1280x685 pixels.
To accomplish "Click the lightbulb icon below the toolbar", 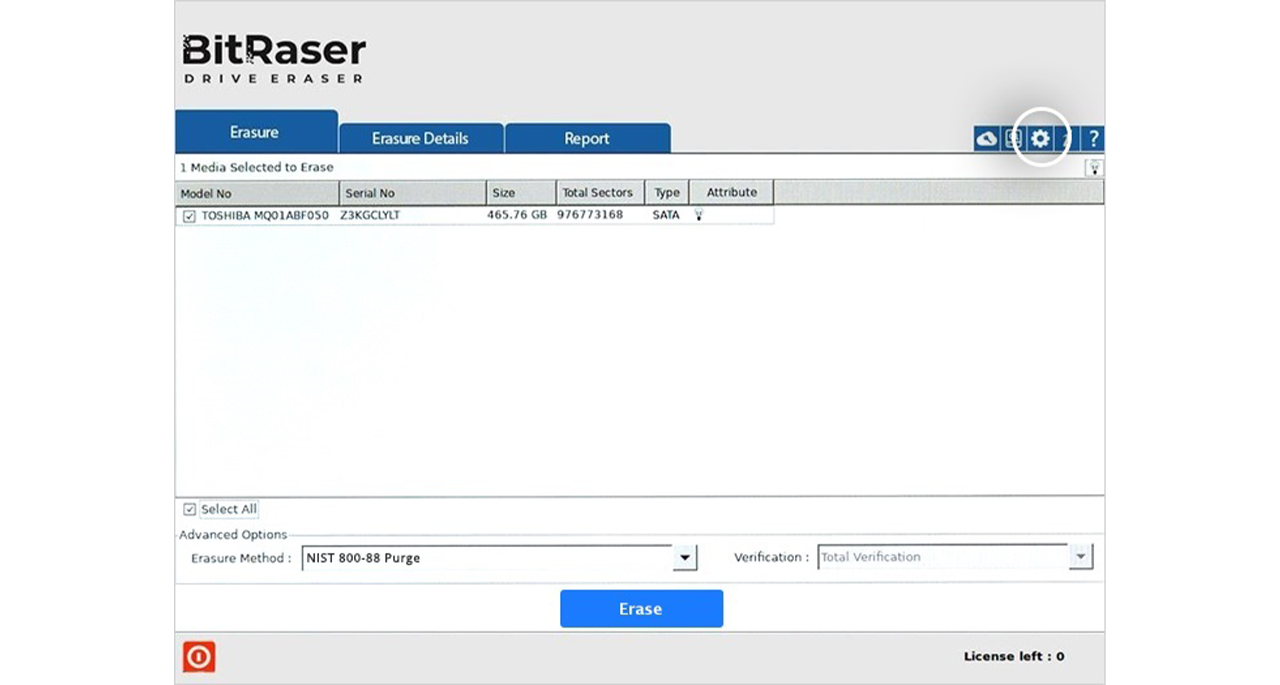I will (x=1094, y=168).
